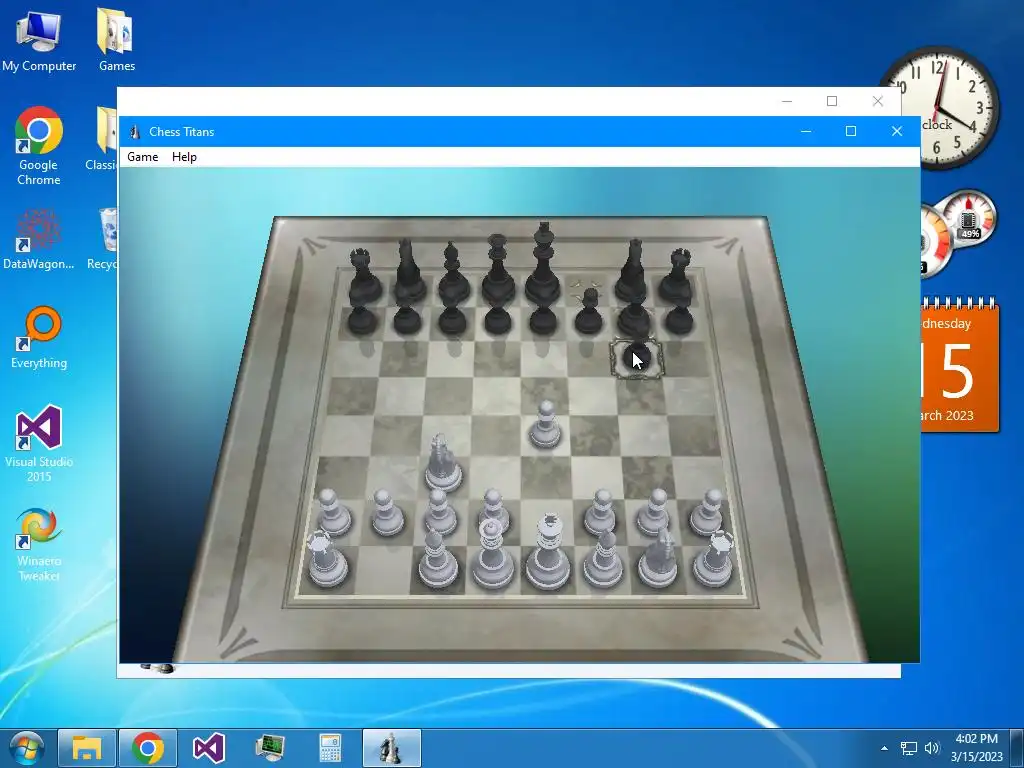Screen dimensions: 1024x768
Task: Select the white bishop on c1
Action: pyautogui.click(x=436, y=559)
